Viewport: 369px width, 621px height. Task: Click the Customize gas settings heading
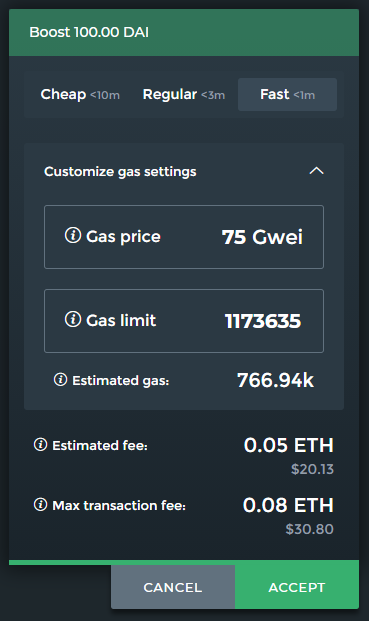(120, 171)
